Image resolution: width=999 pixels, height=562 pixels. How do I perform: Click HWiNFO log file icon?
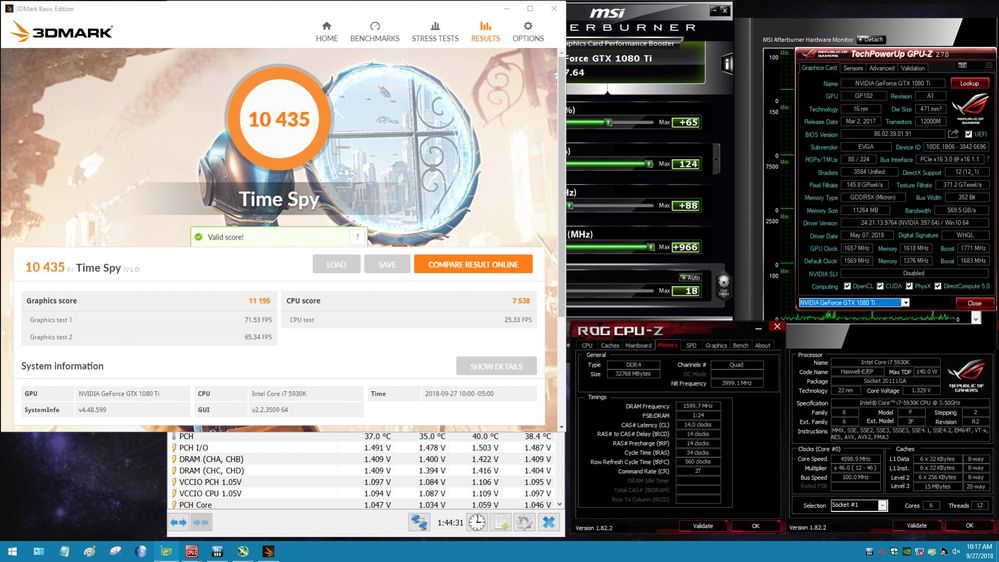click(x=502, y=522)
